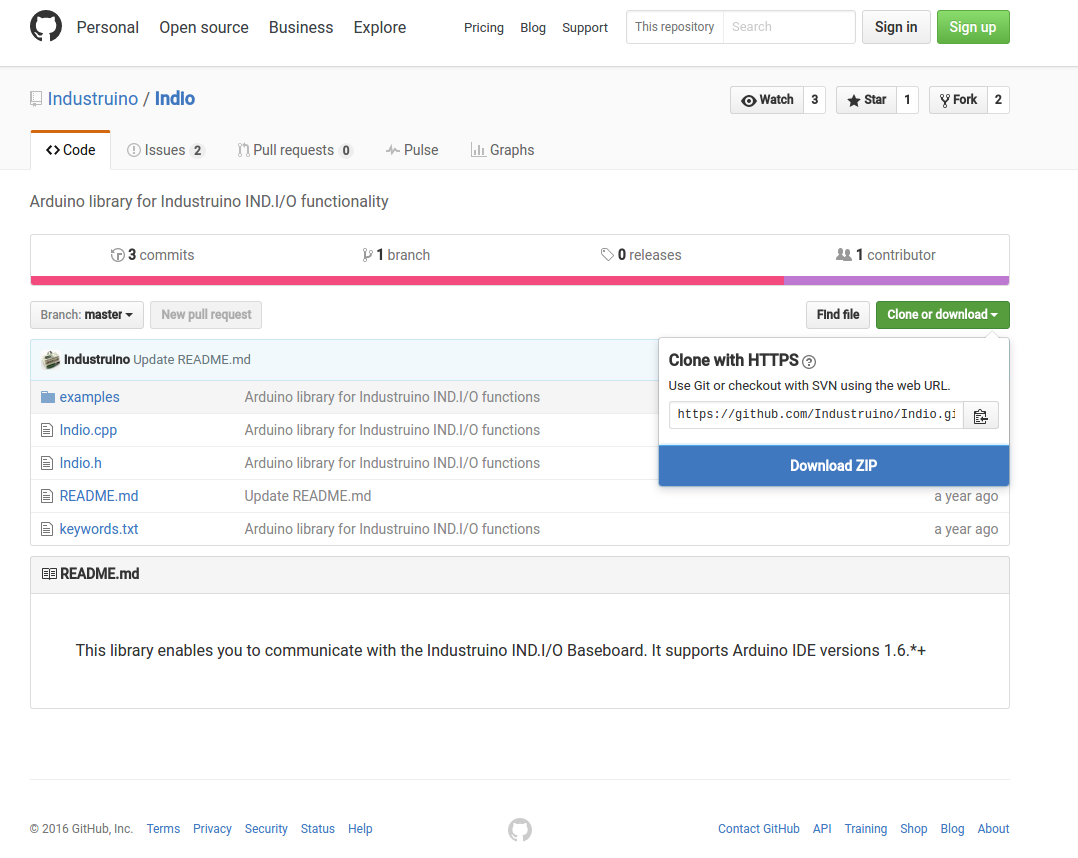Open the About footer link
Viewport: 1078px width, 858px height.
point(993,829)
